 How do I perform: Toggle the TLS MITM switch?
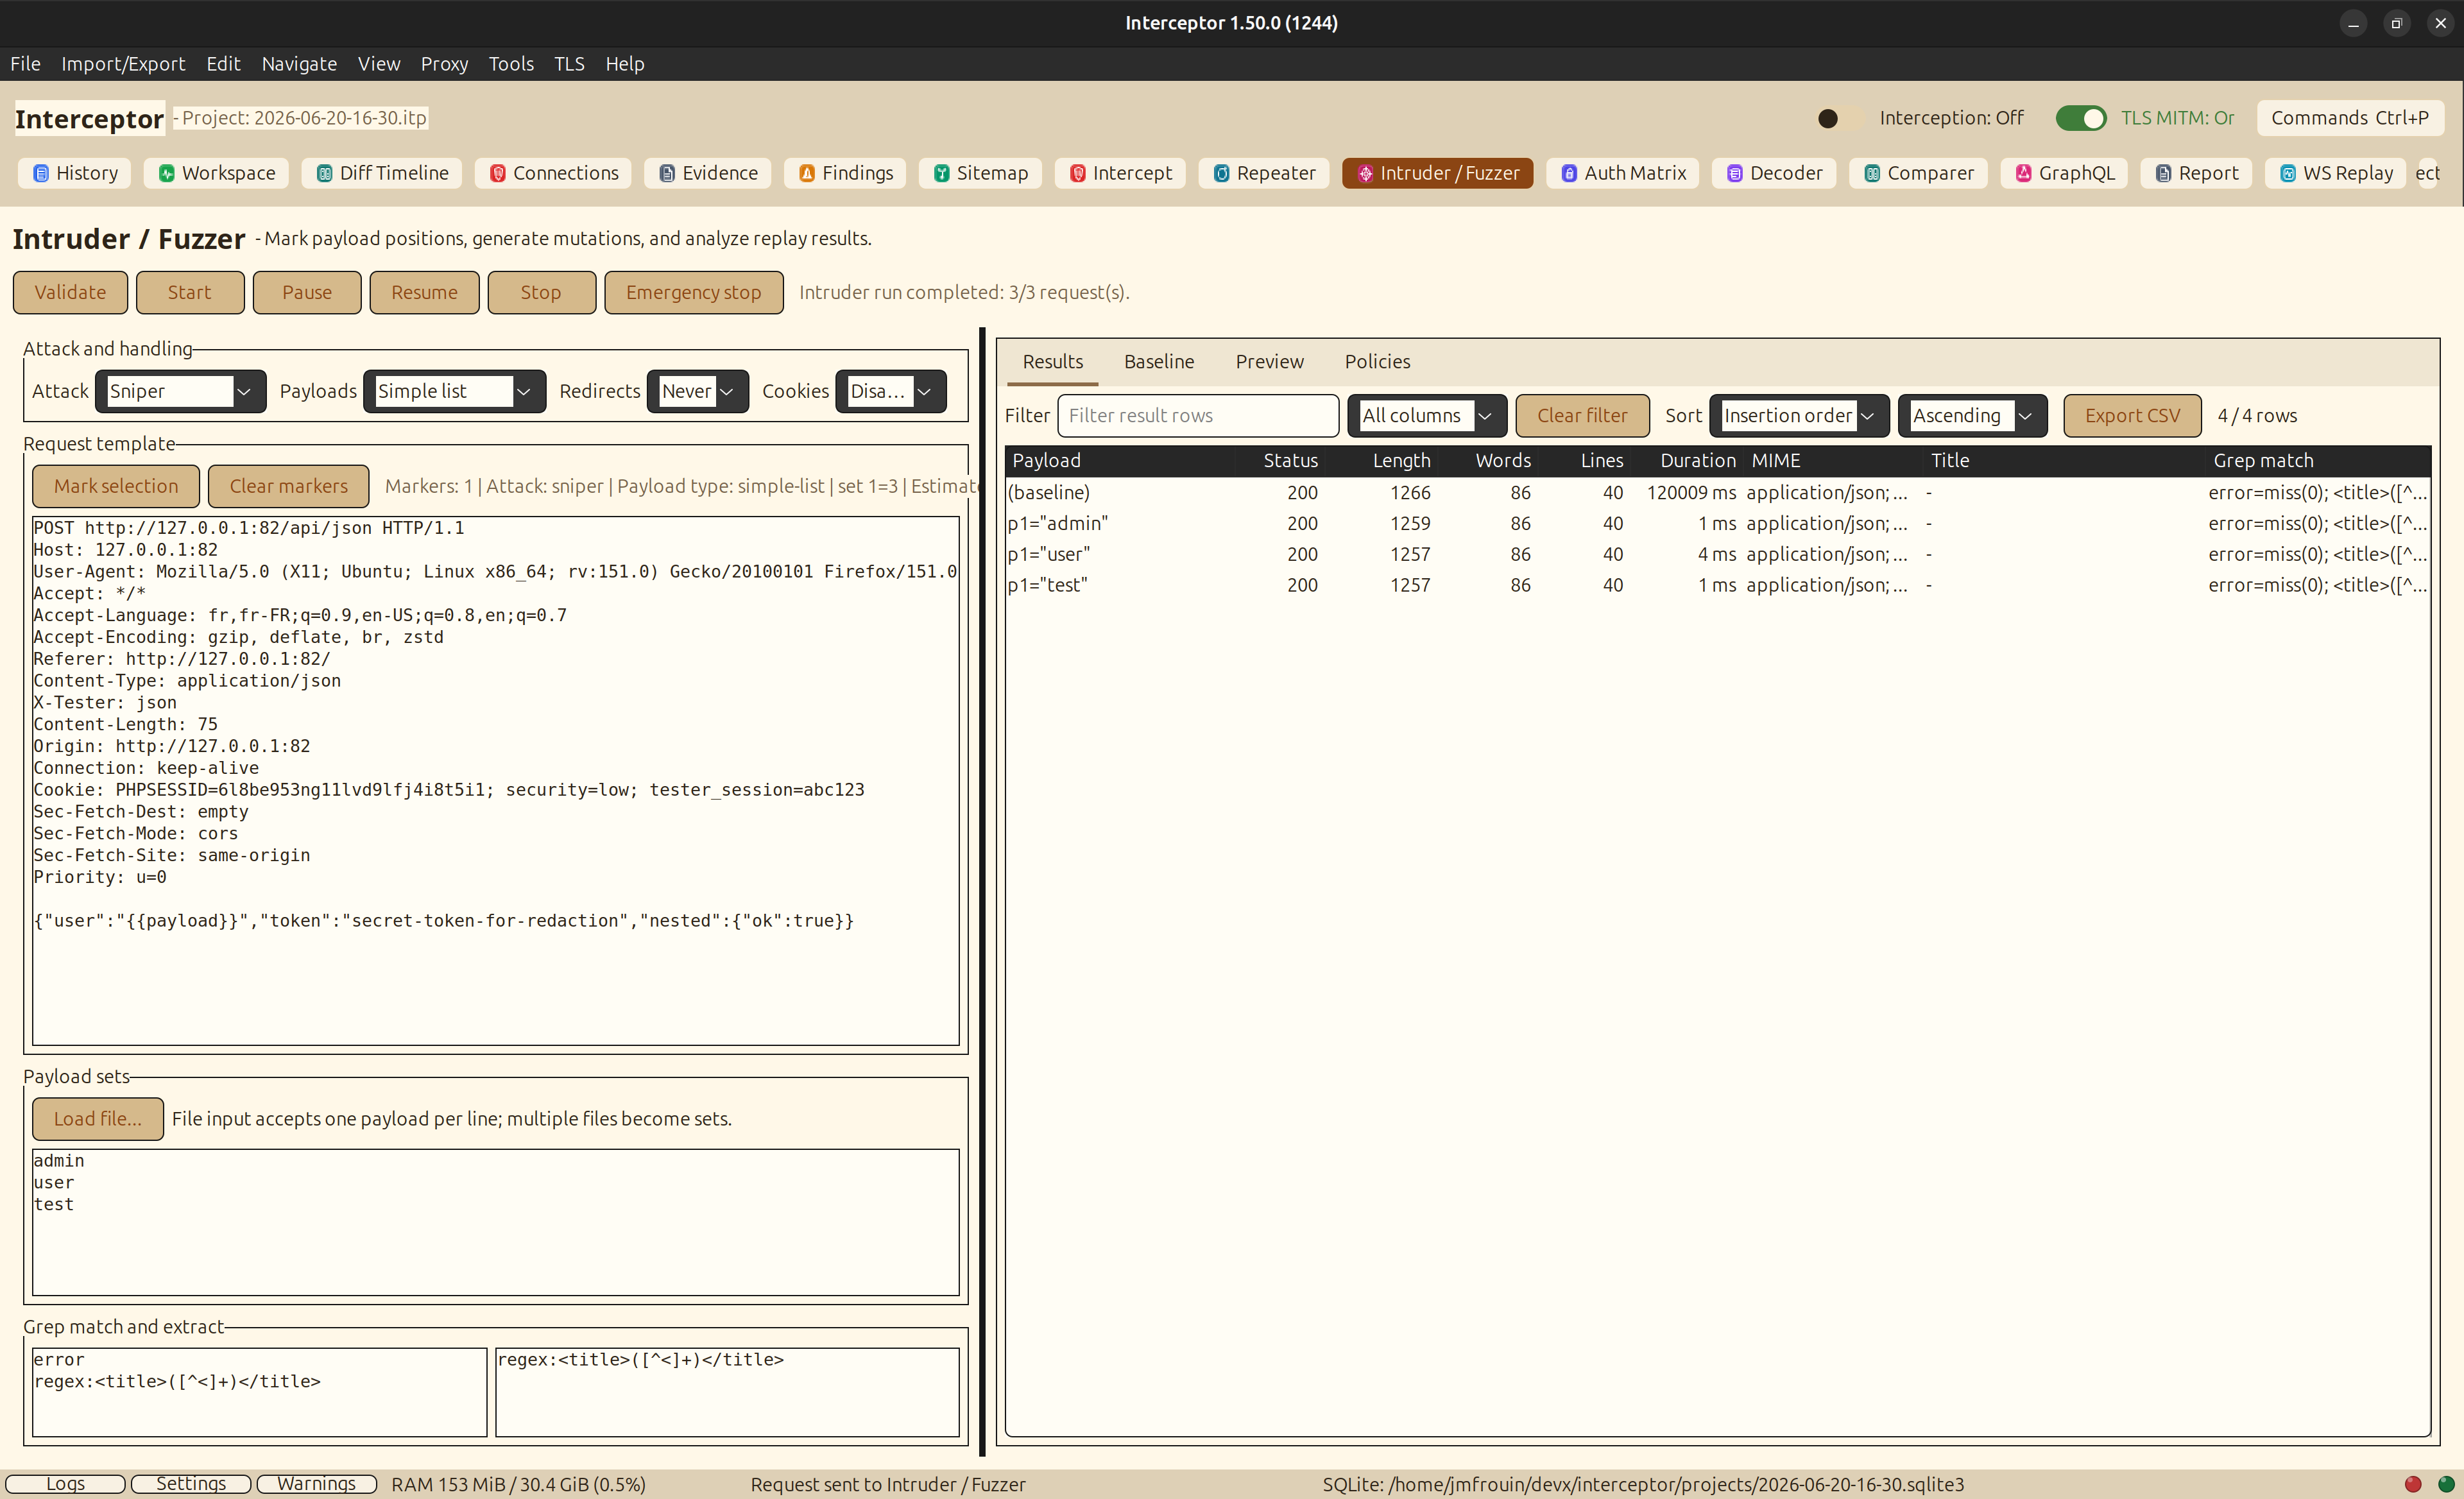[x=2081, y=118]
